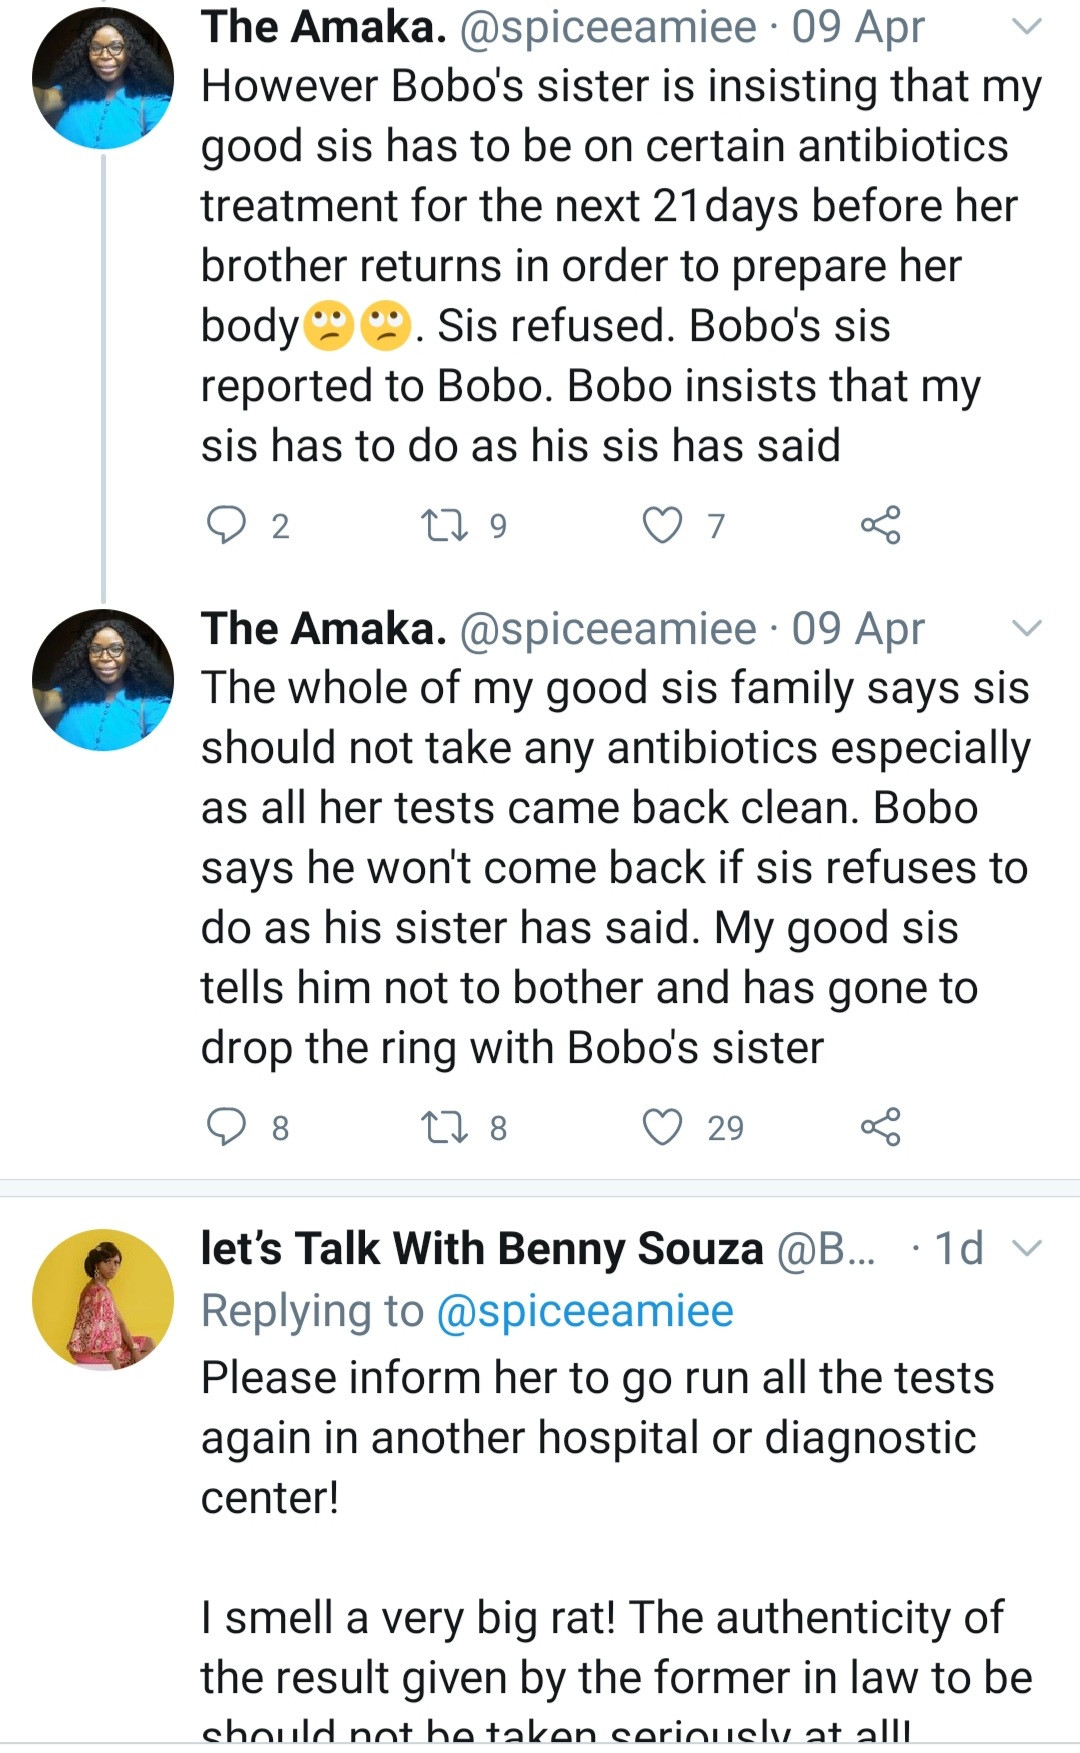This screenshot has height=1753, width=1080.
Task: View Benny Souza's profile picture
Action: coord(103,1299)
